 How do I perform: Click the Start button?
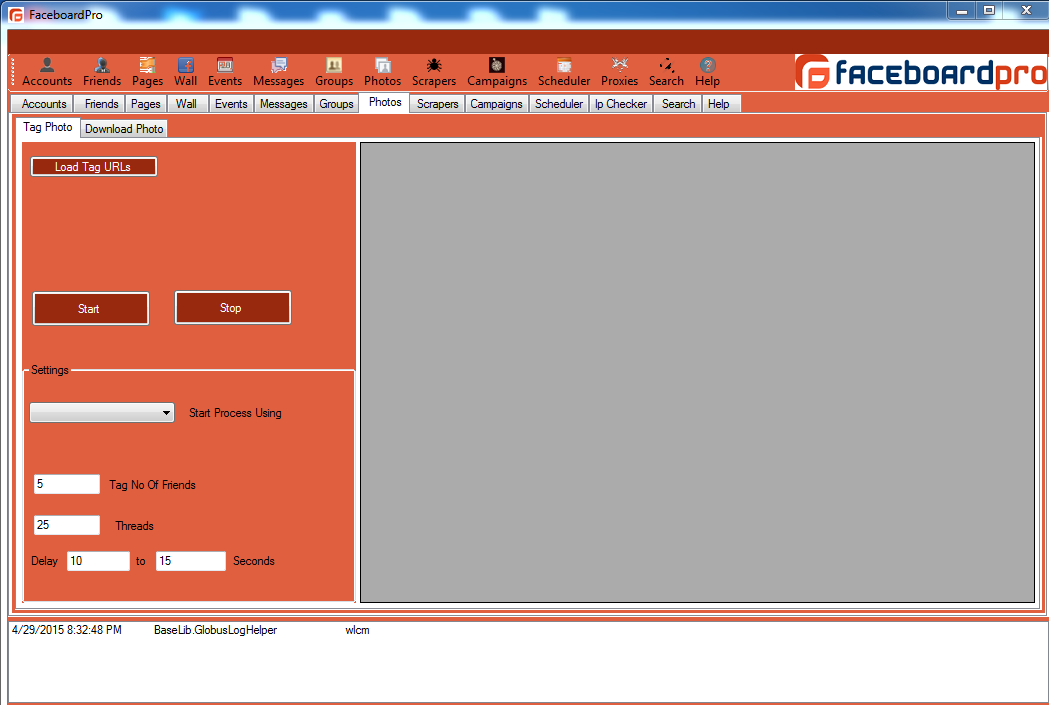tap(91, 308)
